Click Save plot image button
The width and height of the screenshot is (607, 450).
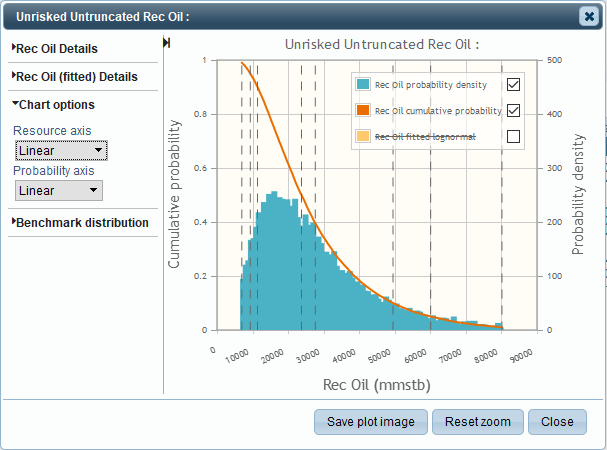coord(371,422)
